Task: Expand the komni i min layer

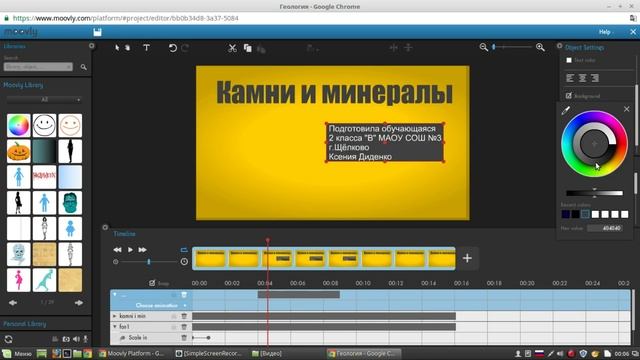Action: pos(115,316)
